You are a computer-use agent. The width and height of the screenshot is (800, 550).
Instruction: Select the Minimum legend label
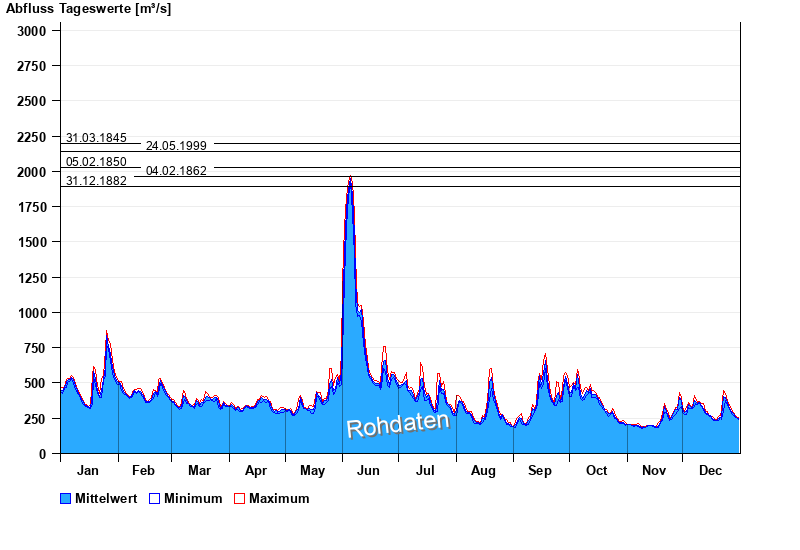[x=193, y=499]
